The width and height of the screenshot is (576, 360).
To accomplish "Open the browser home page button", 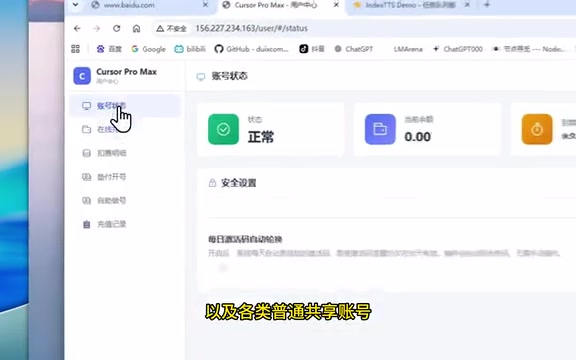I will (136, 28).
